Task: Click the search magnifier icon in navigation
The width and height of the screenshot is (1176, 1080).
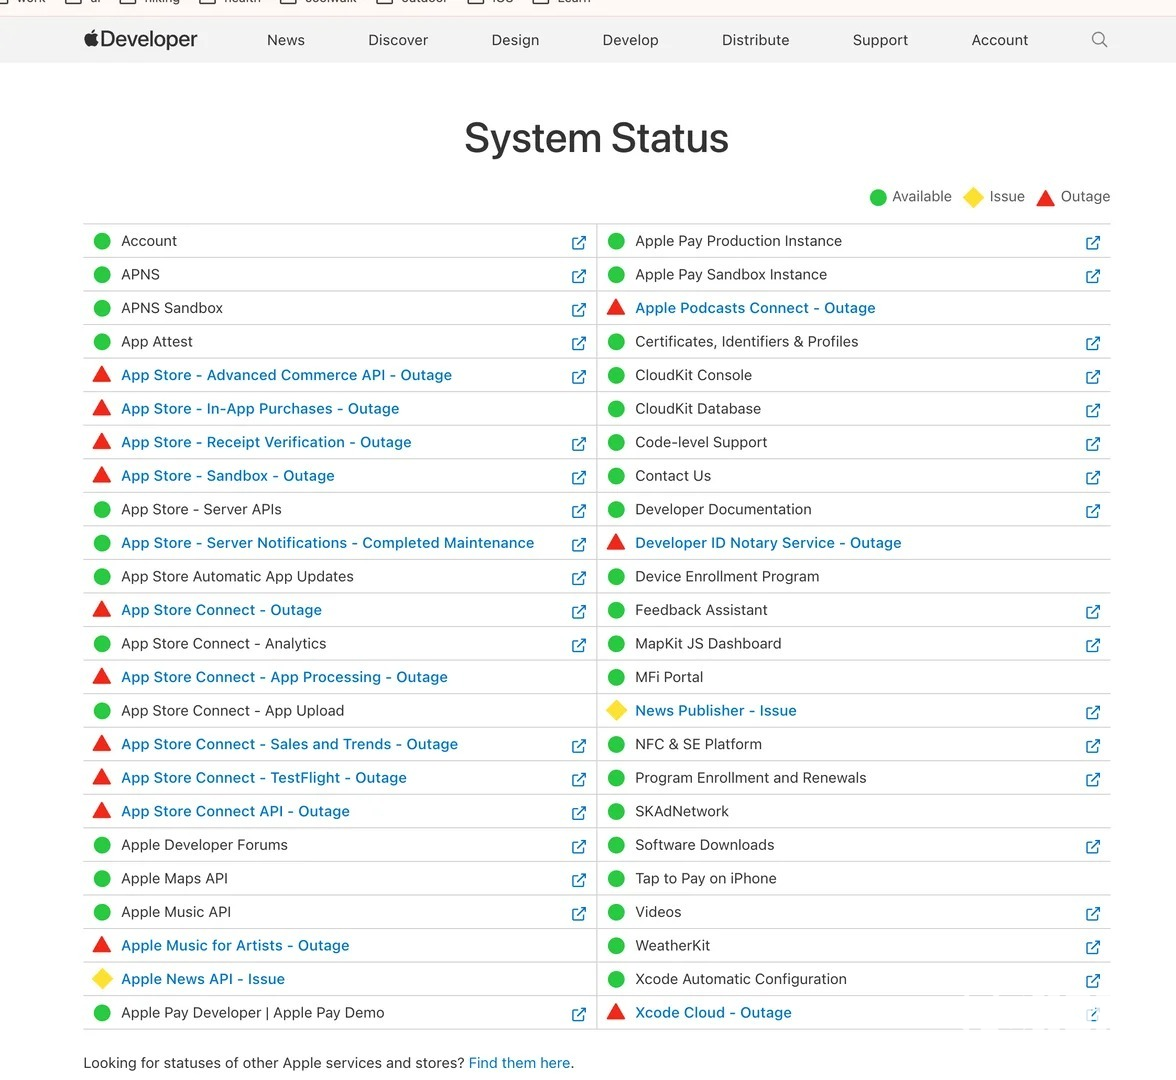Action: pyautogui.click(x=1099, y=40)
